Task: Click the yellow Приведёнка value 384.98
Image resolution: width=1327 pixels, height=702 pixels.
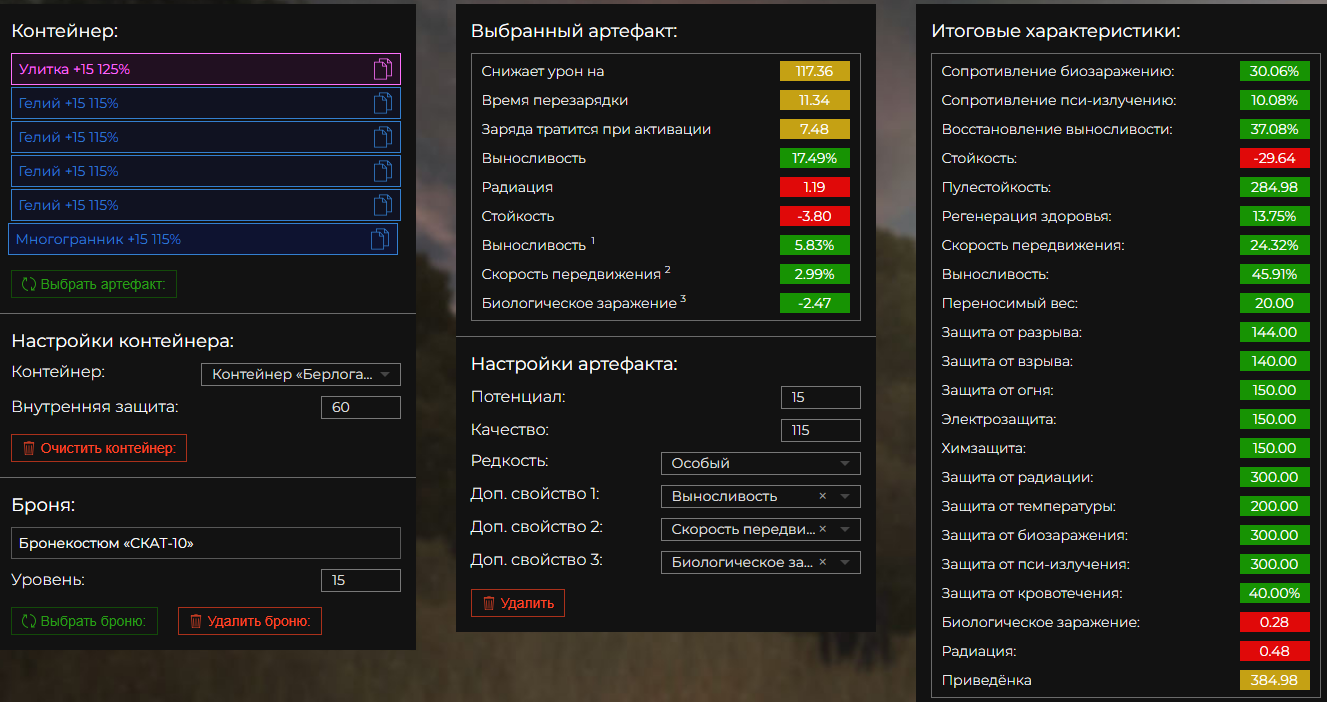Action: coord(1274,680)
